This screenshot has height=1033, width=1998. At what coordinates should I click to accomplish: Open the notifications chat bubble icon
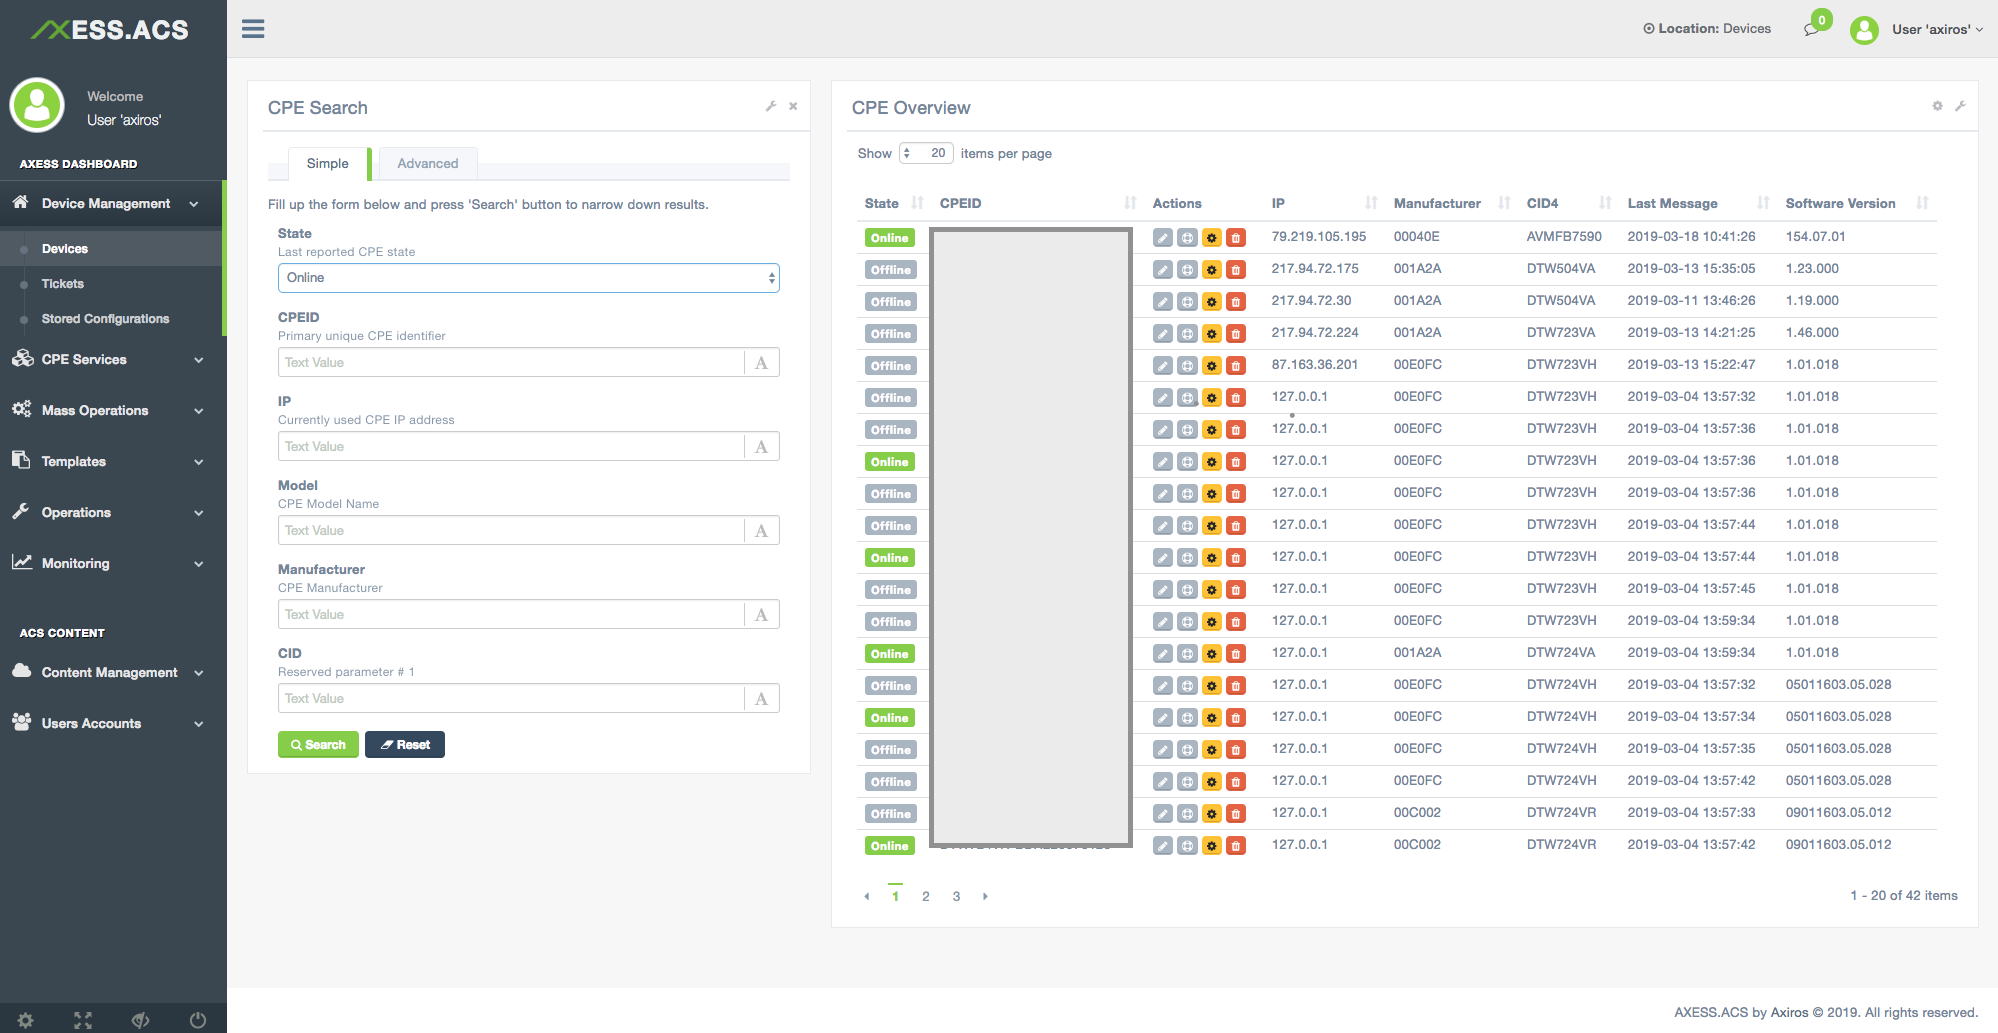tap(1811, 30)
